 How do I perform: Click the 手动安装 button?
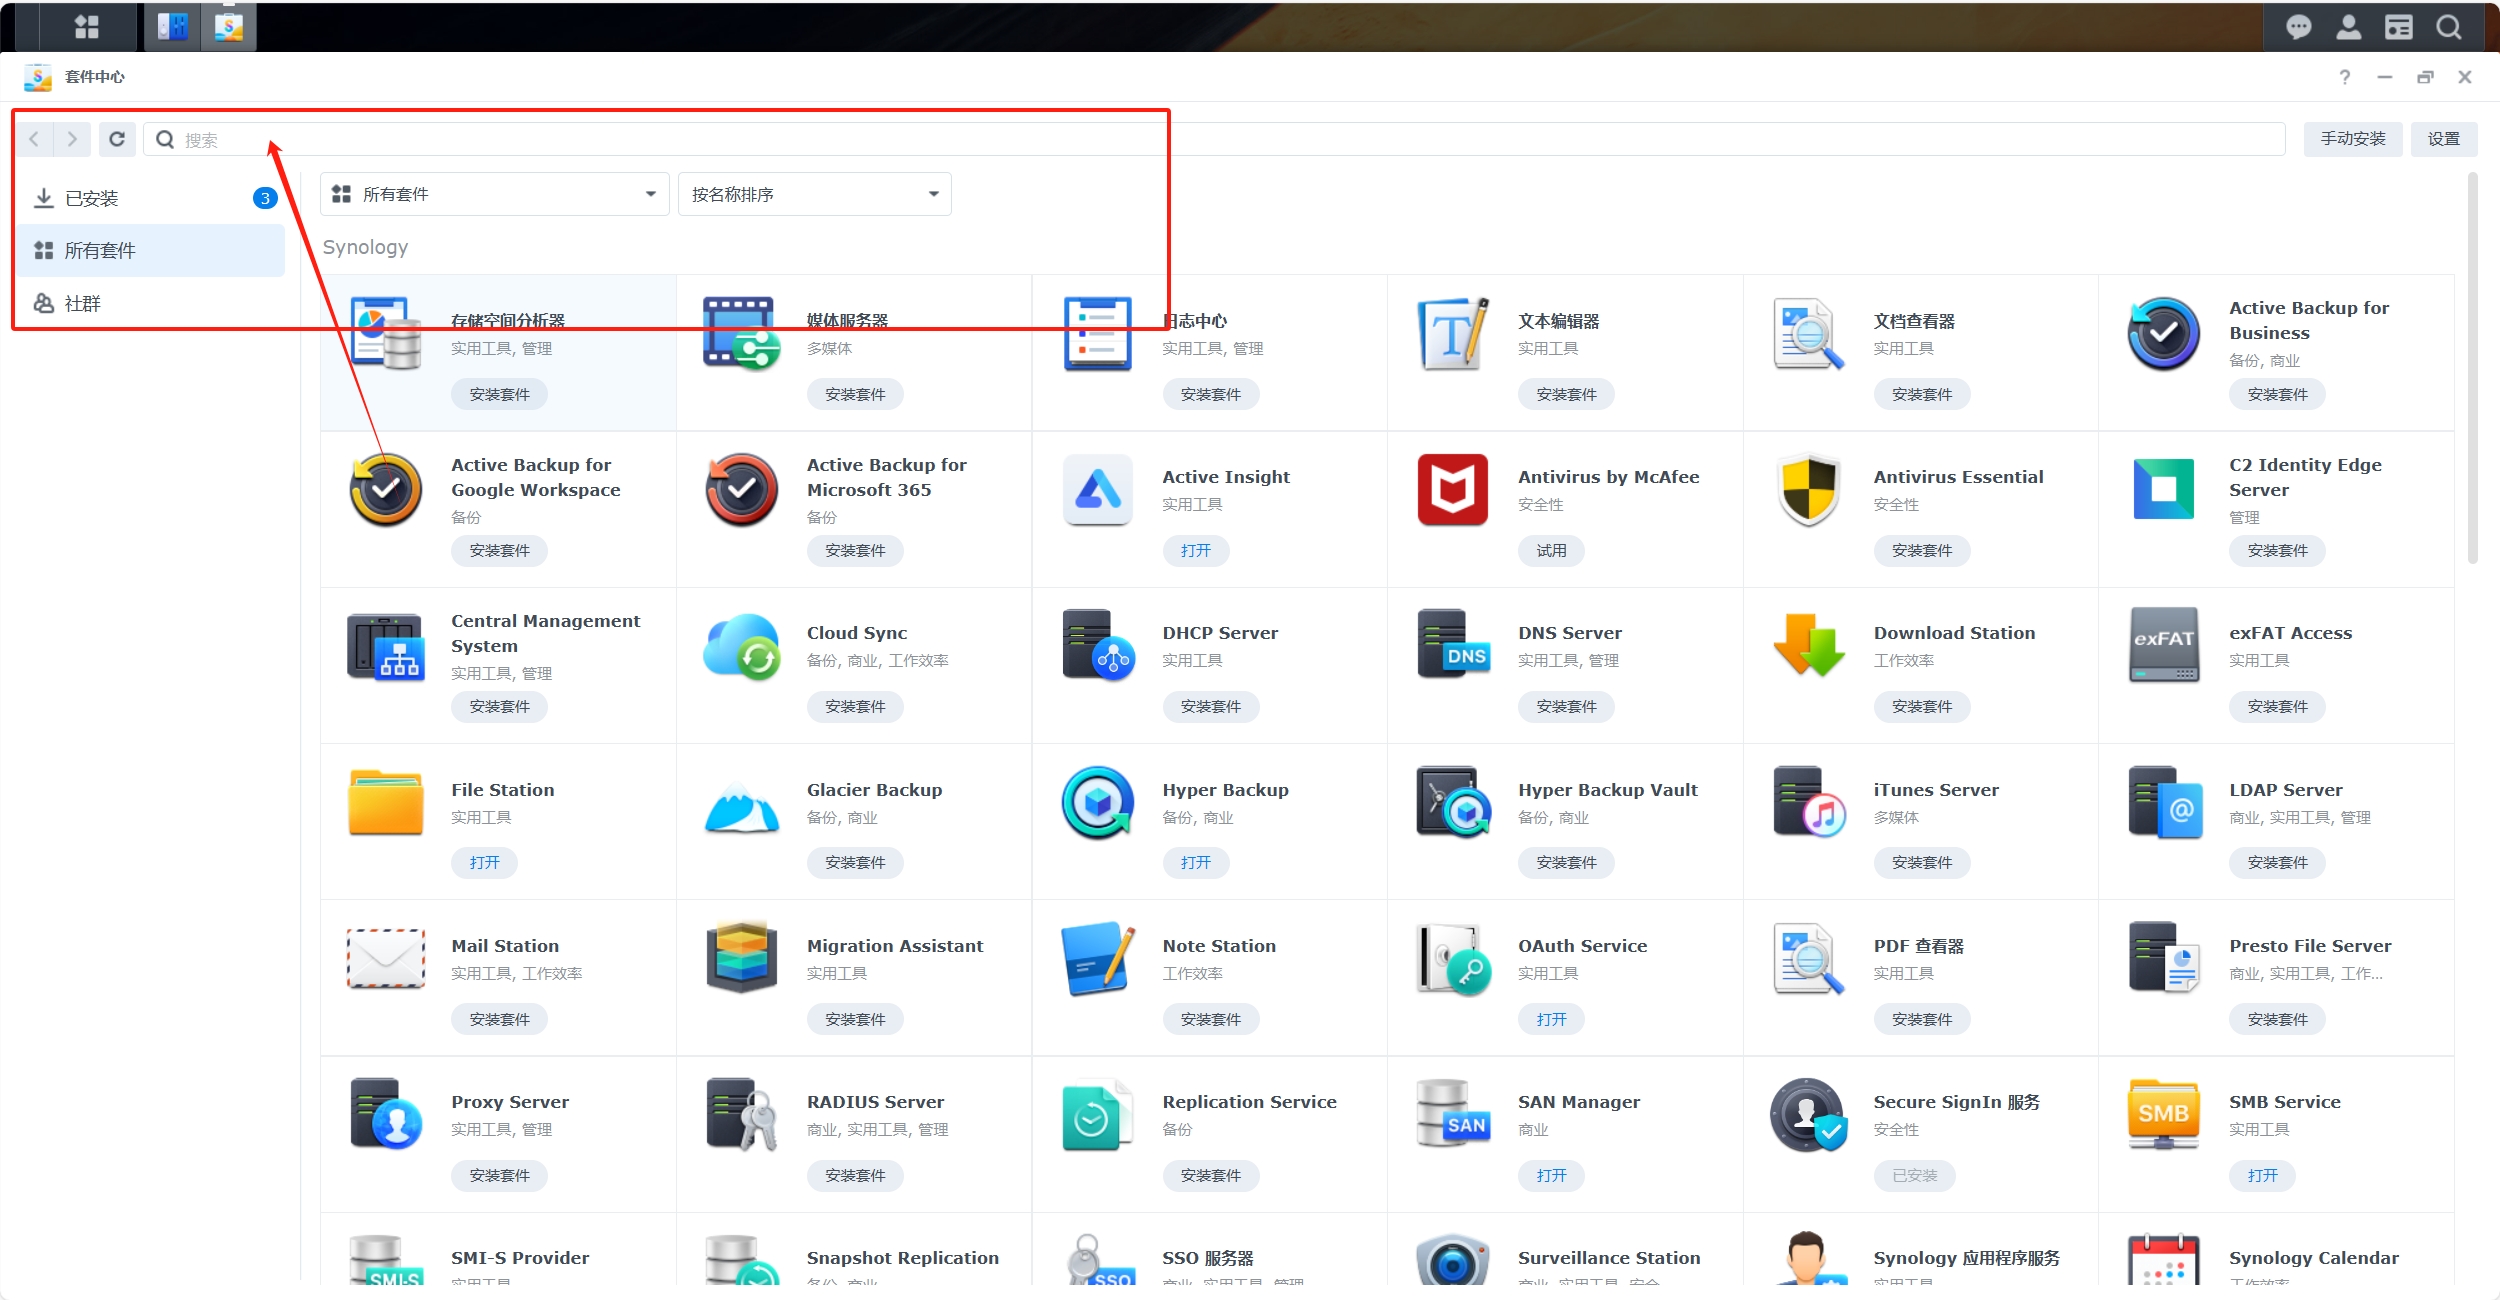coord(2352,139)
